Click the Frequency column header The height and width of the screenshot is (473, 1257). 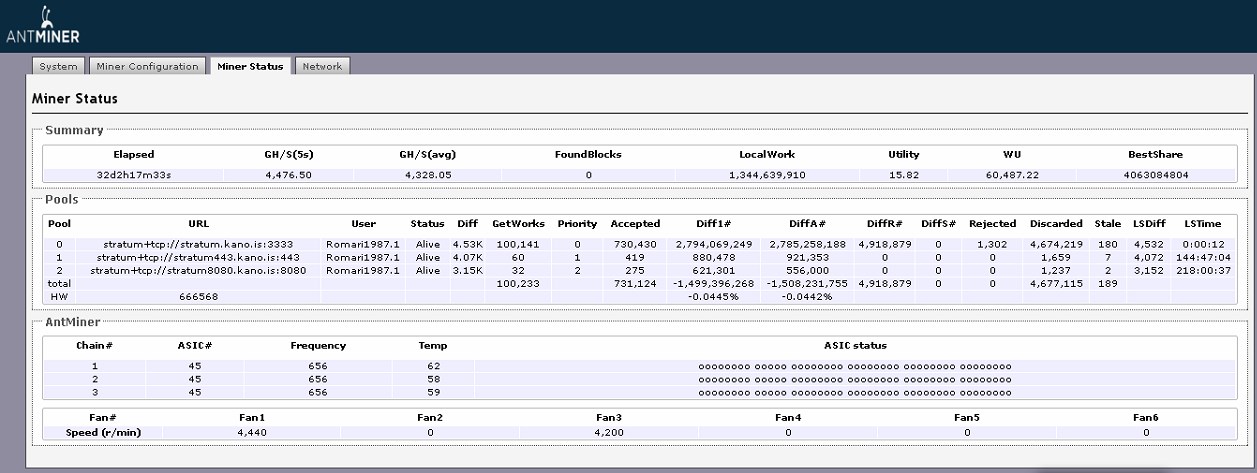click(x=318, y=346)
